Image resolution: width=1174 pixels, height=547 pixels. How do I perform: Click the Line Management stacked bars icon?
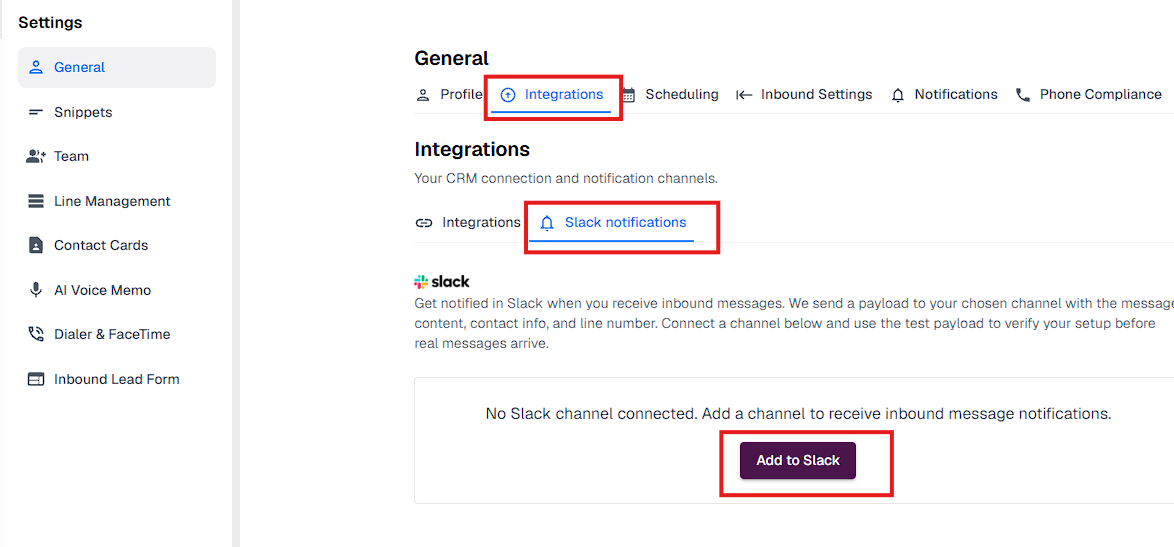tap(35, 201)
